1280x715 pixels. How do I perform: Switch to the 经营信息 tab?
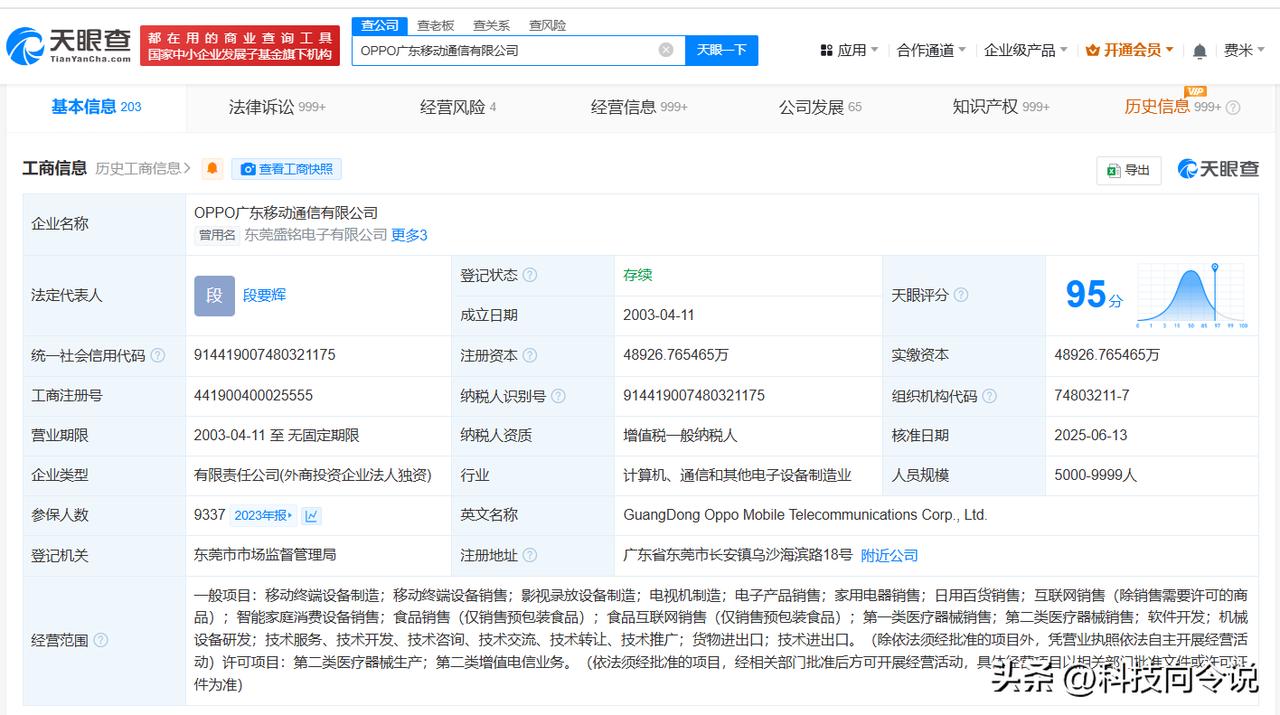(639, 107)
